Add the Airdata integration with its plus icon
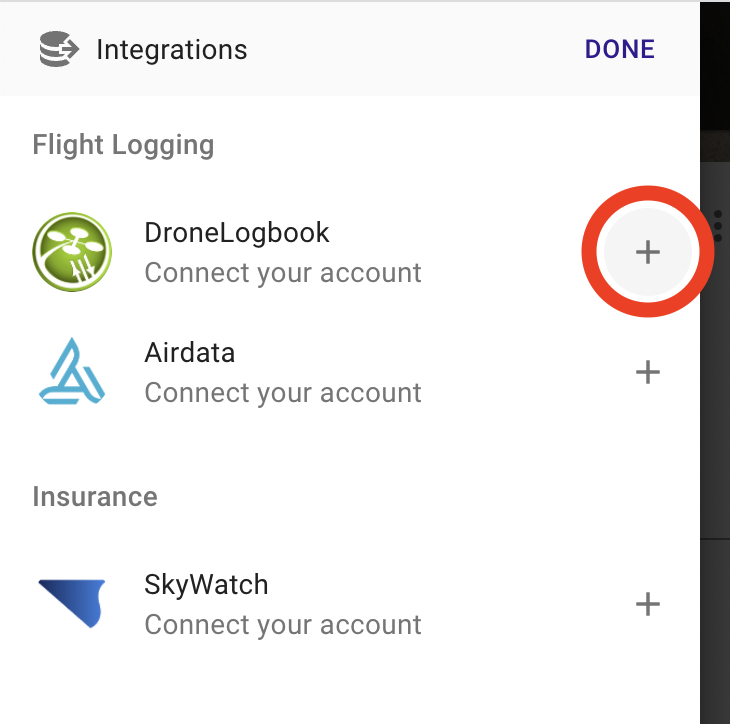Image resolution: width=730 pixels, height=724 pixels. (x=648, y=372)
